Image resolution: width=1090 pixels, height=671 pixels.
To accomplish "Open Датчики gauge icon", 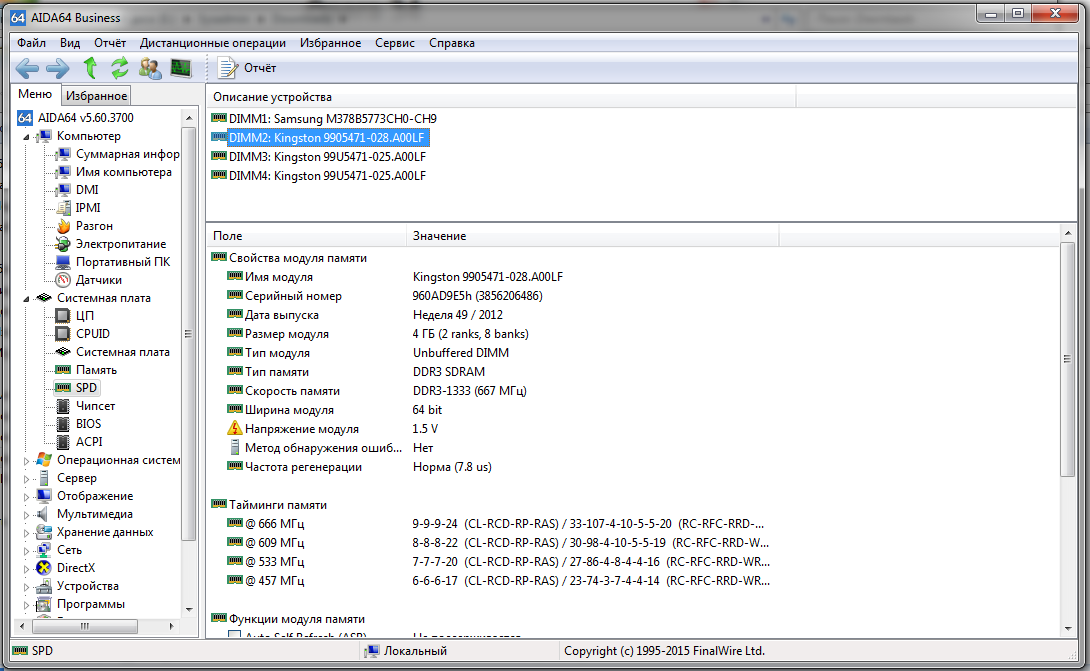I will pos(63,280).
